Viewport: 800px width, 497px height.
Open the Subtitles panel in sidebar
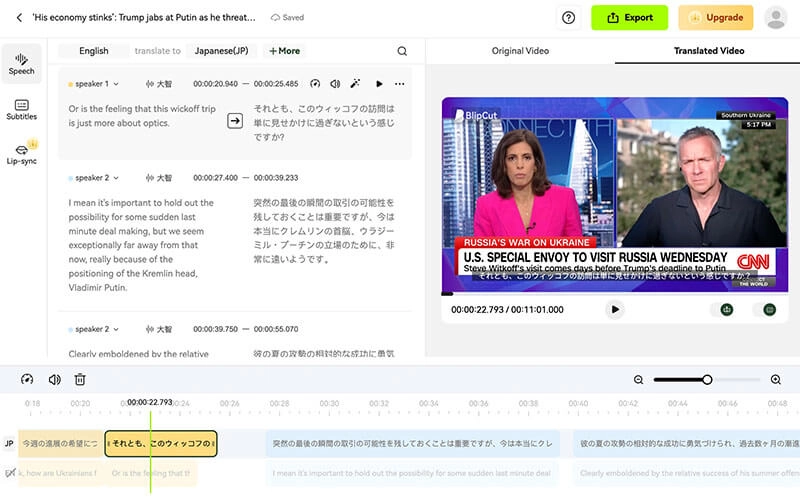point(21,110)
